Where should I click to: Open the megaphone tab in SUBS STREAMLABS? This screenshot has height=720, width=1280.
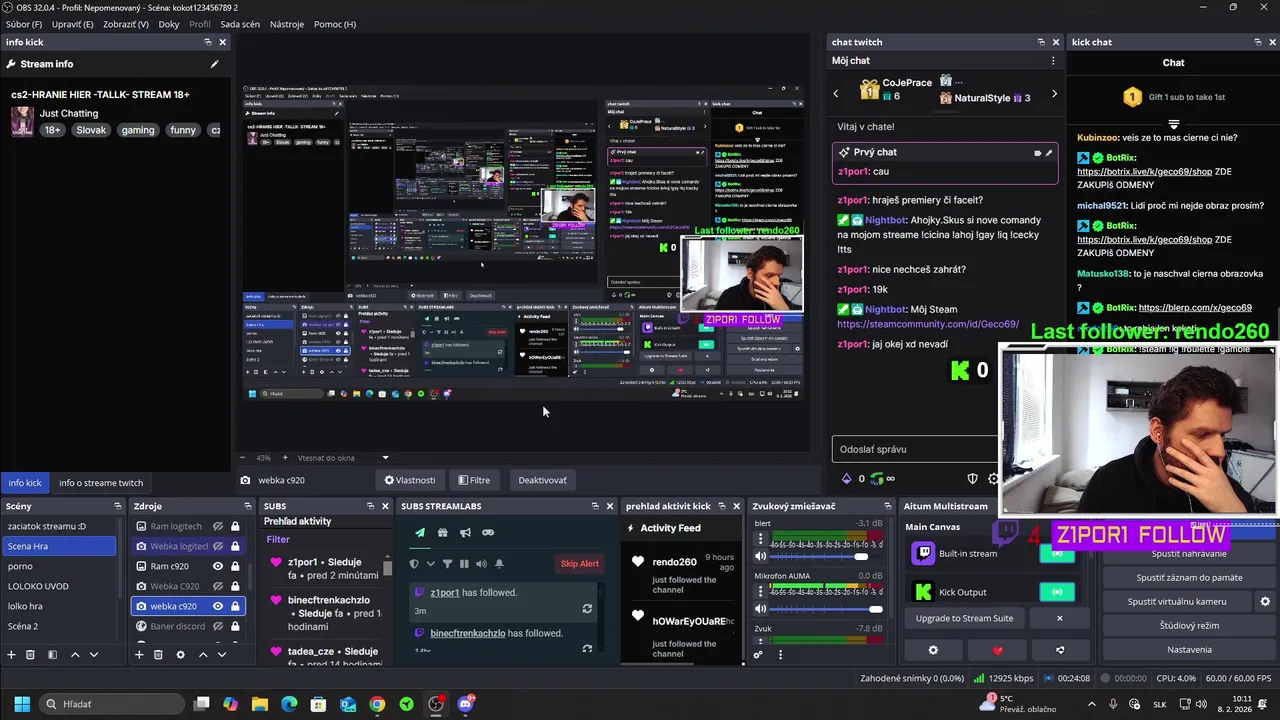[465, 532]
